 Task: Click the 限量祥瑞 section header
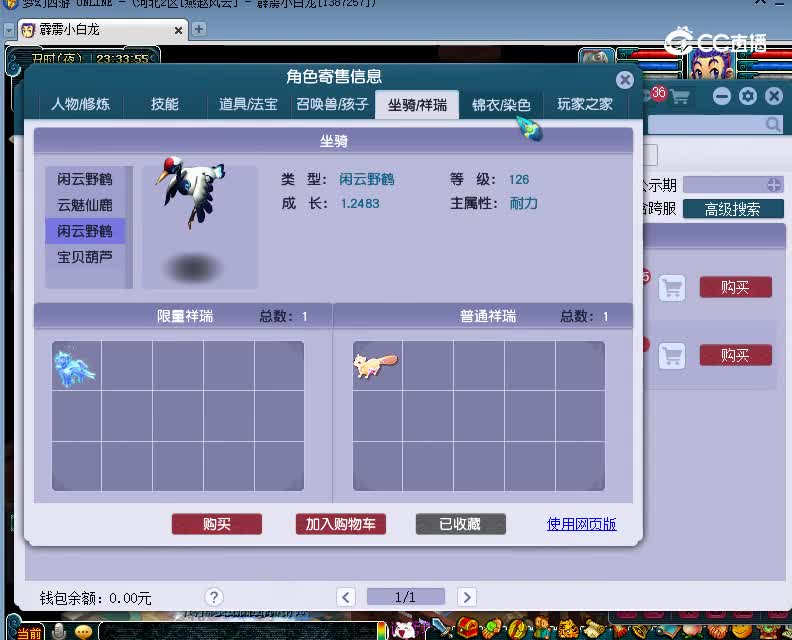(183, 316)
